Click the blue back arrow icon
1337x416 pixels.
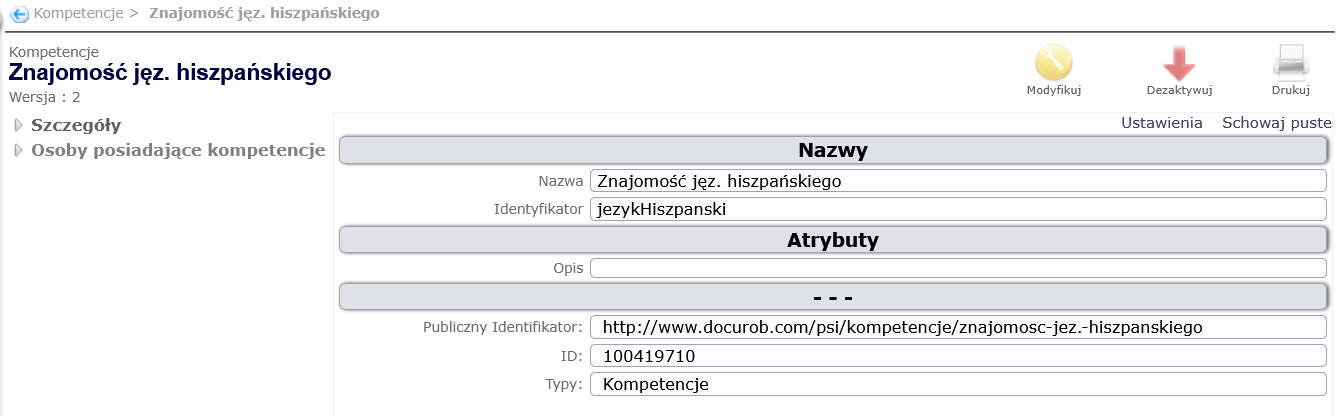(20, 15)
